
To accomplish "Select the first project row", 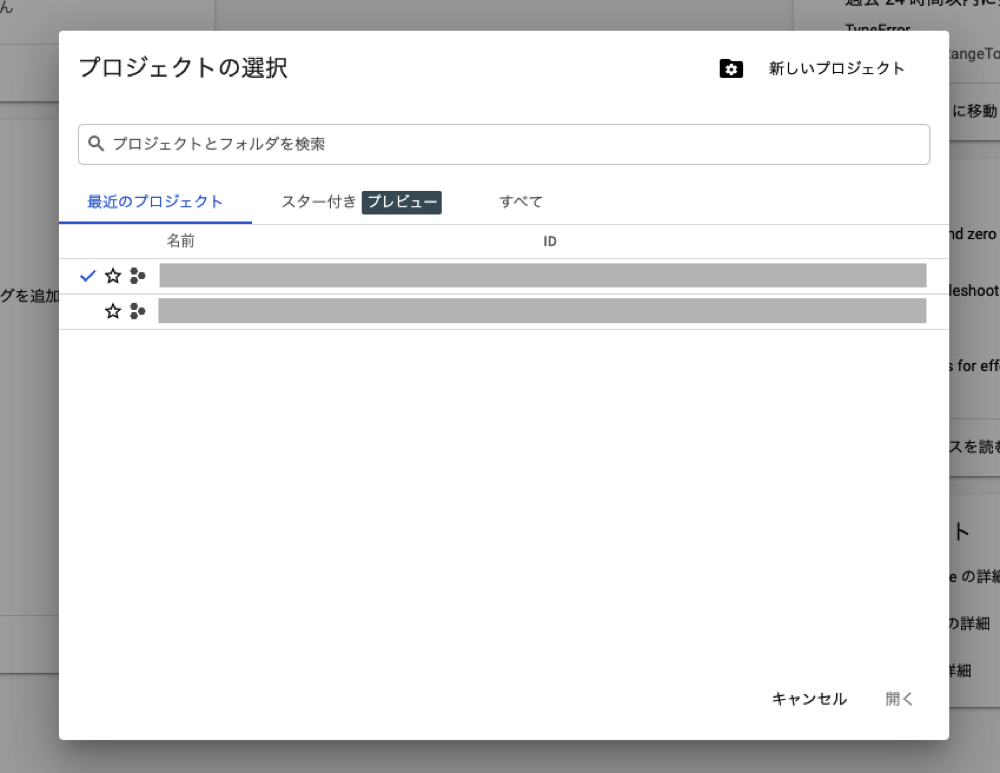I will click(543, 275).
